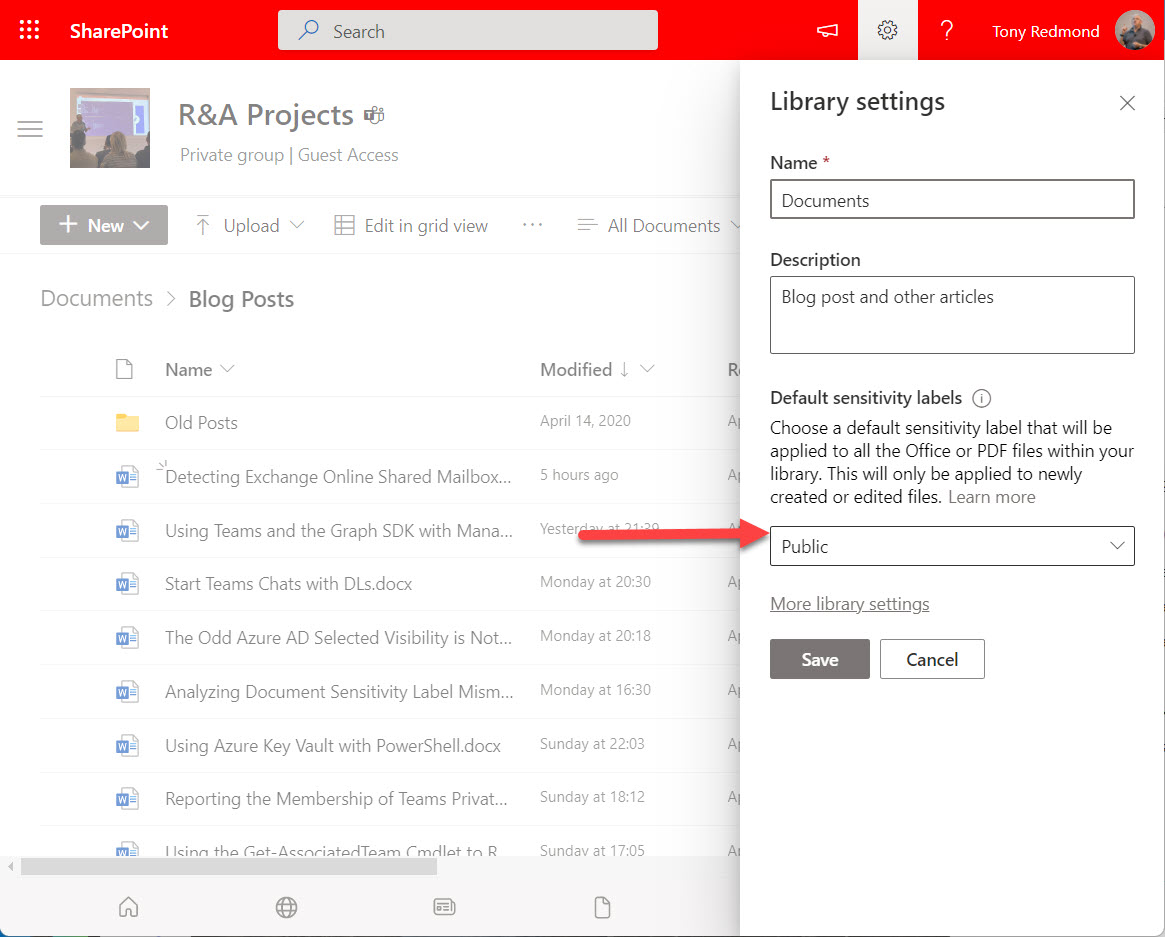Open the more commands ellipsis
This screenshot has height=937, width=1165.
(x=532, y=224)
